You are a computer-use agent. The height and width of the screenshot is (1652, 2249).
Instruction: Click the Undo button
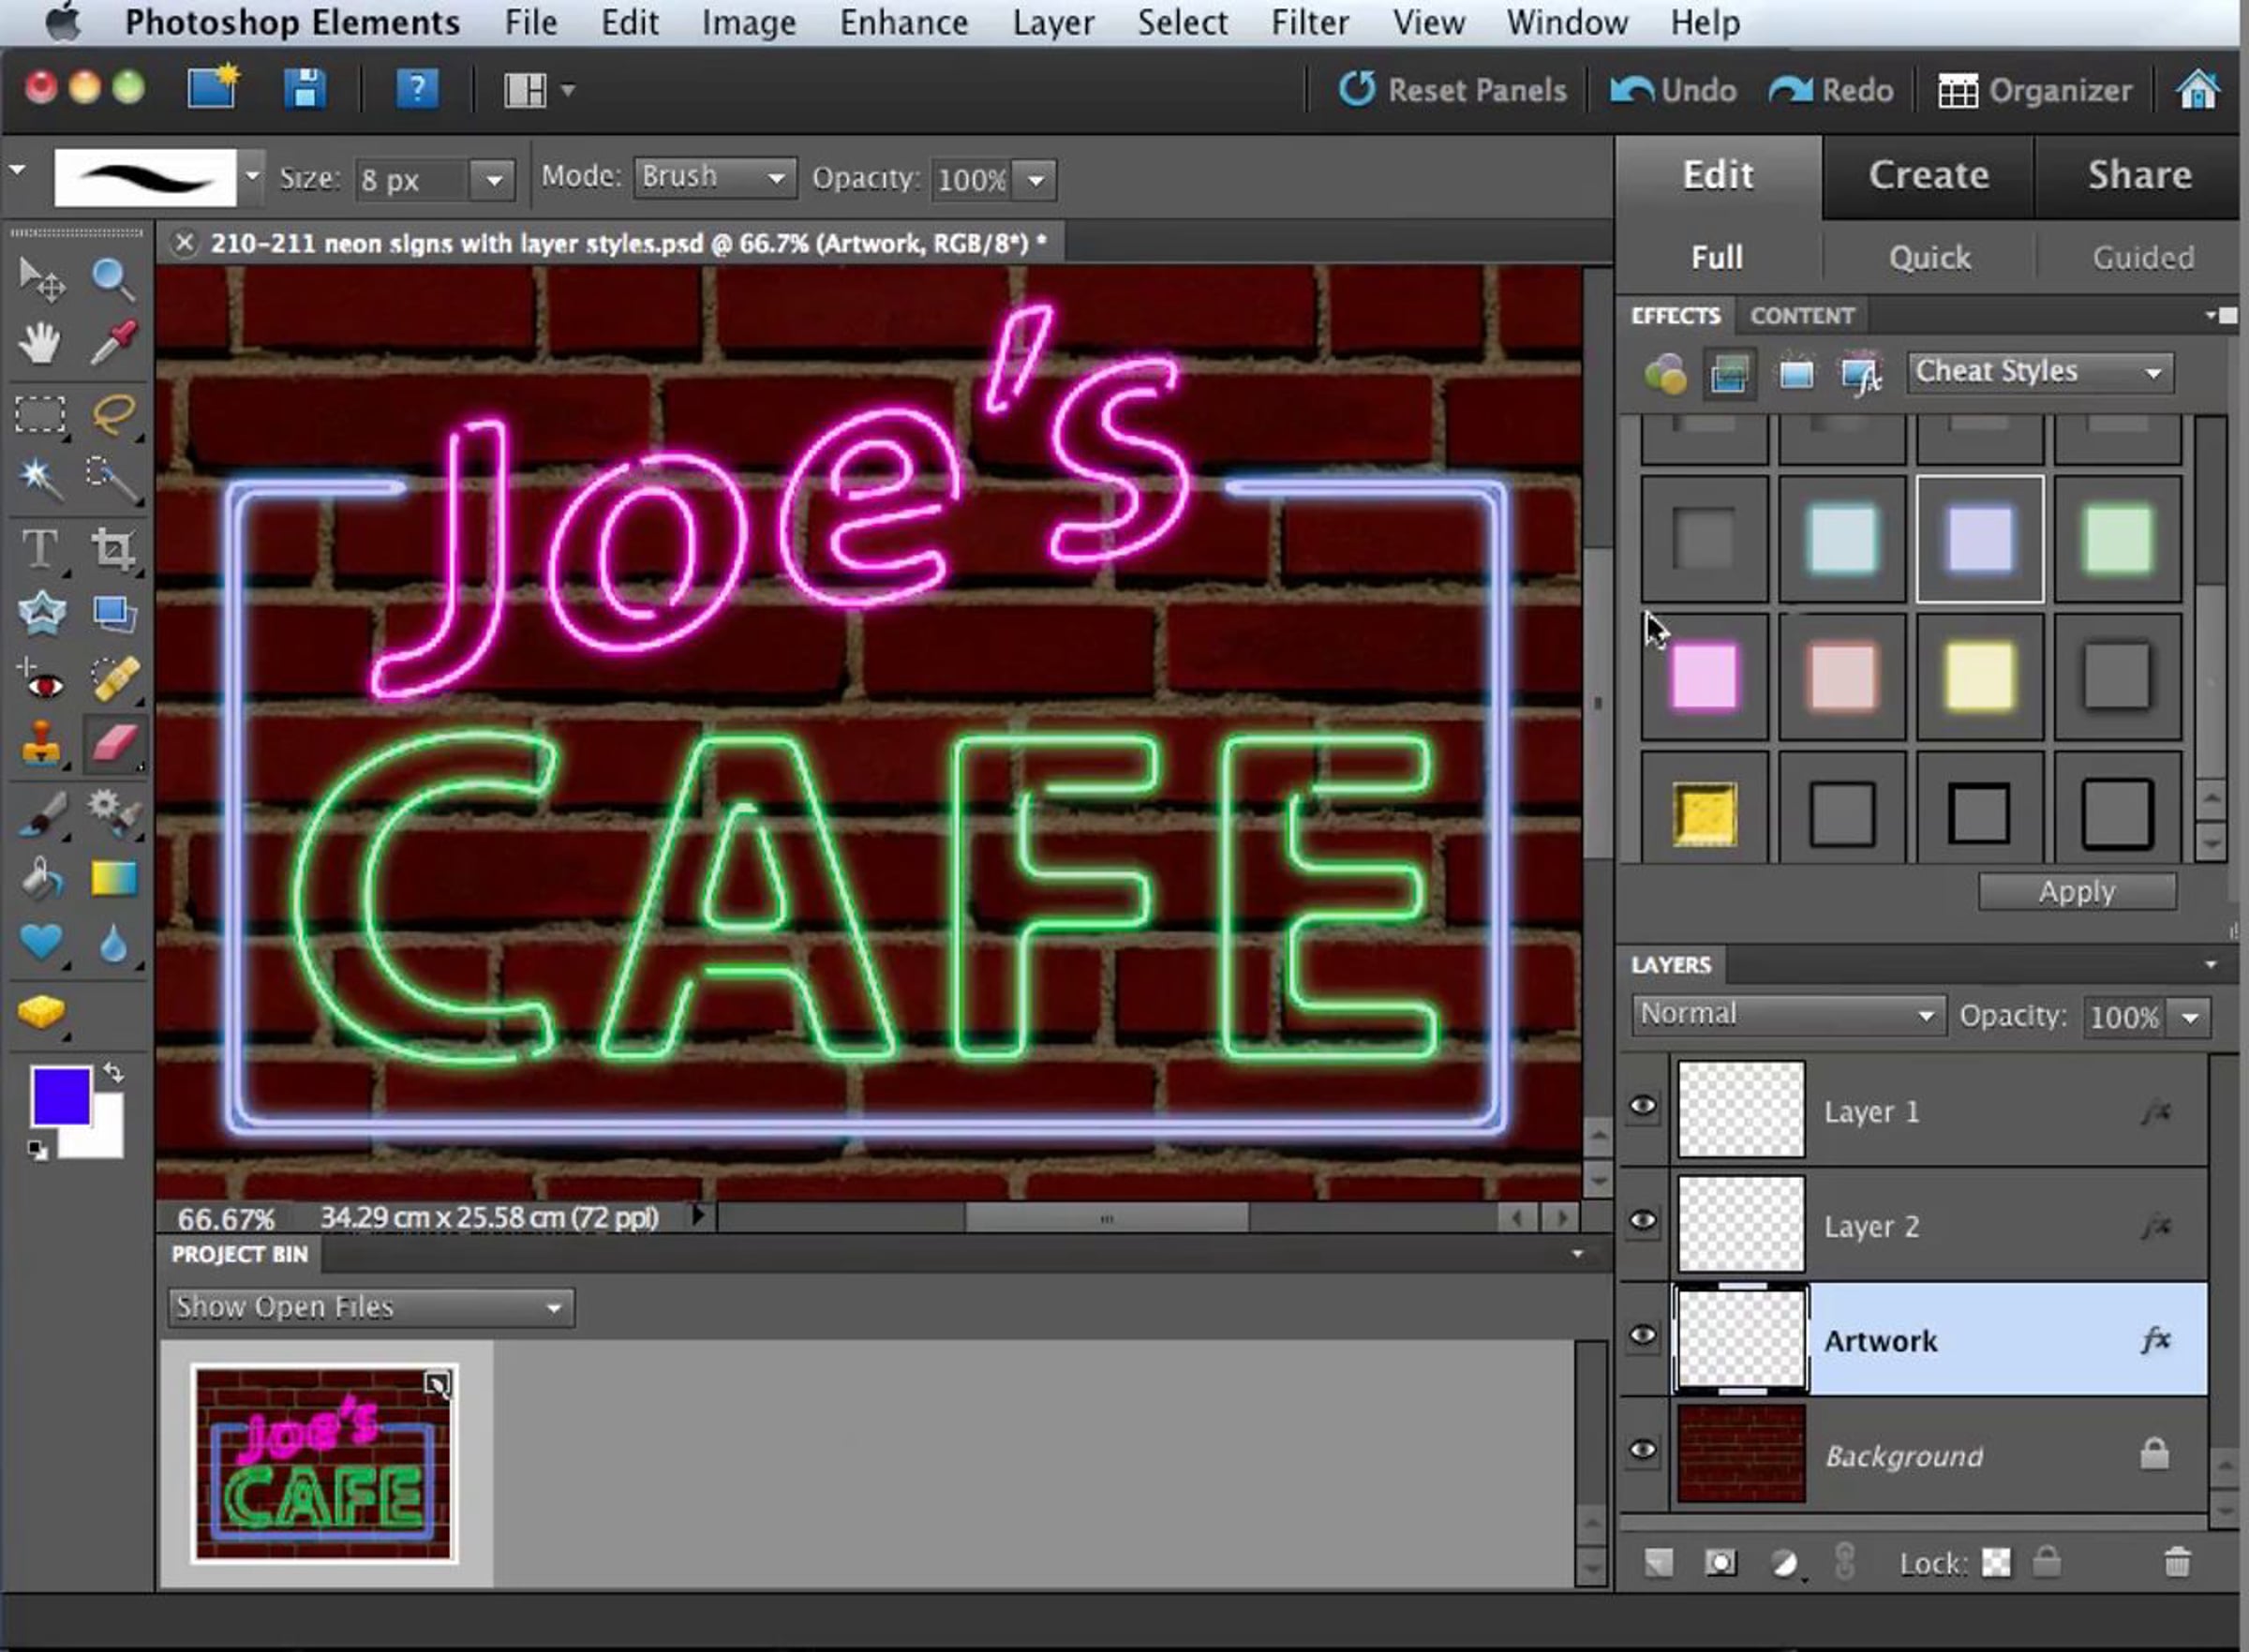pos(1673,90)
